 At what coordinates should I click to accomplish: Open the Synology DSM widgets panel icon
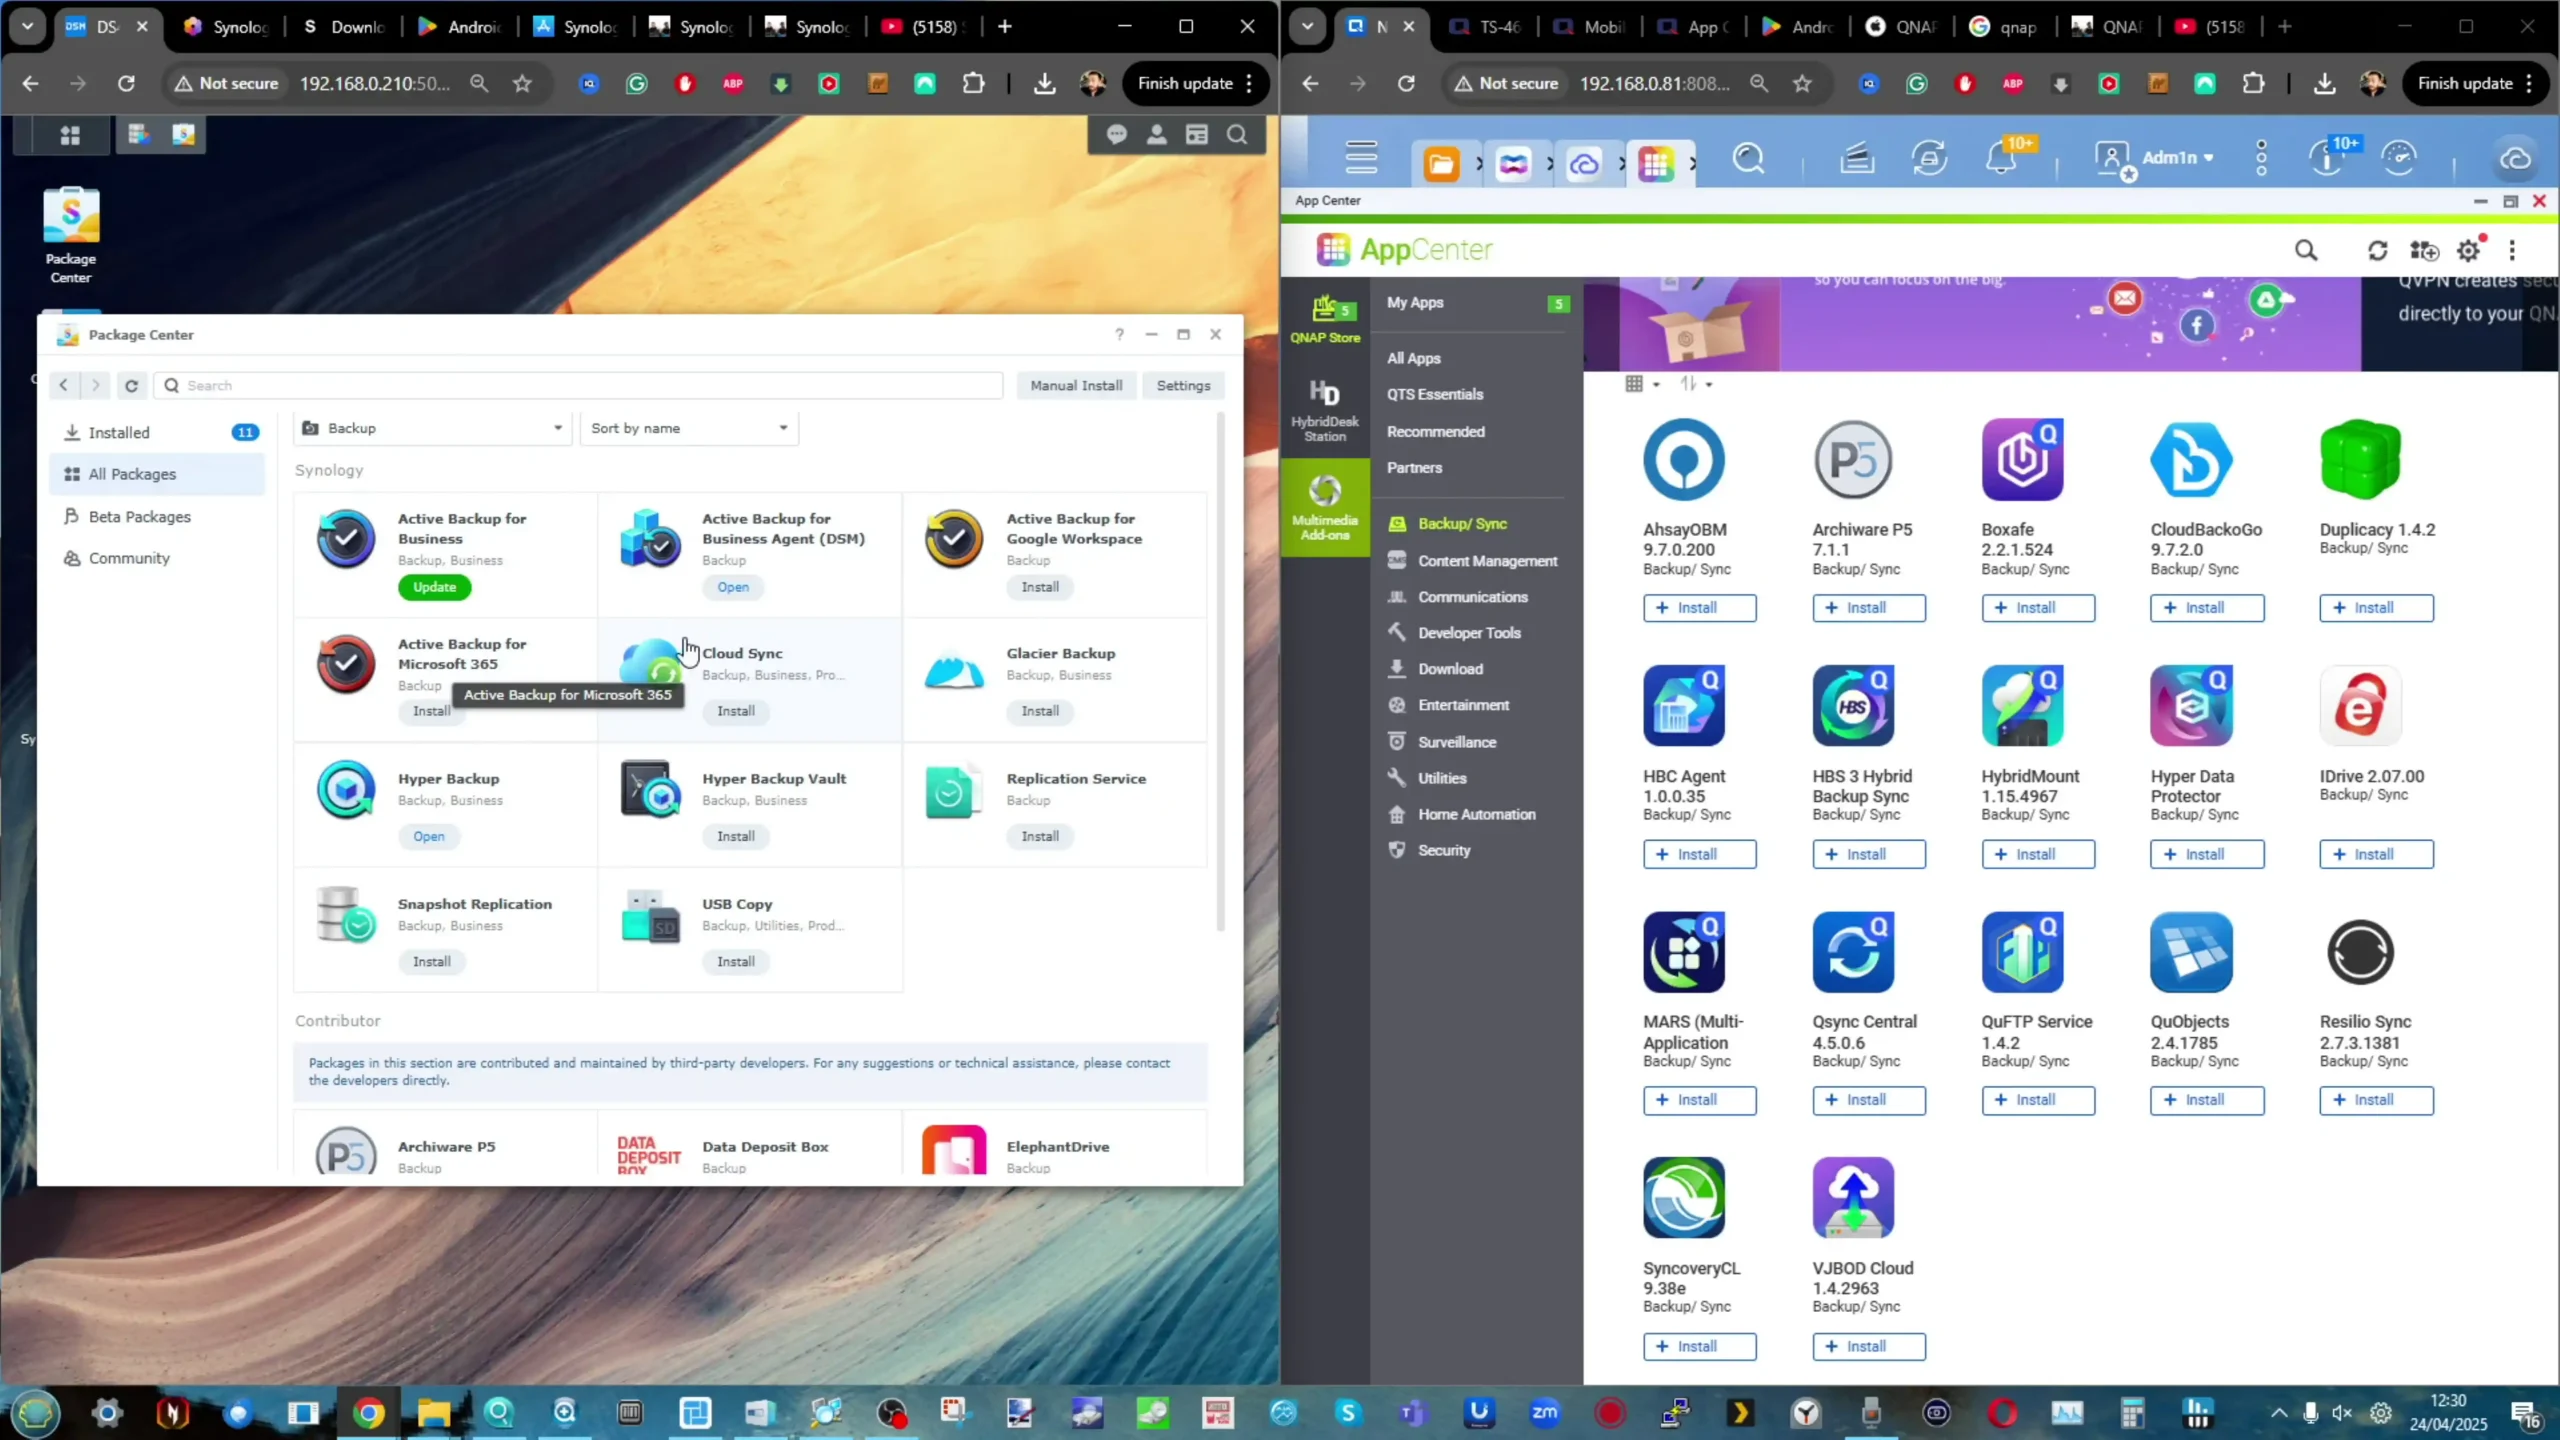(x=1196, y=134)
